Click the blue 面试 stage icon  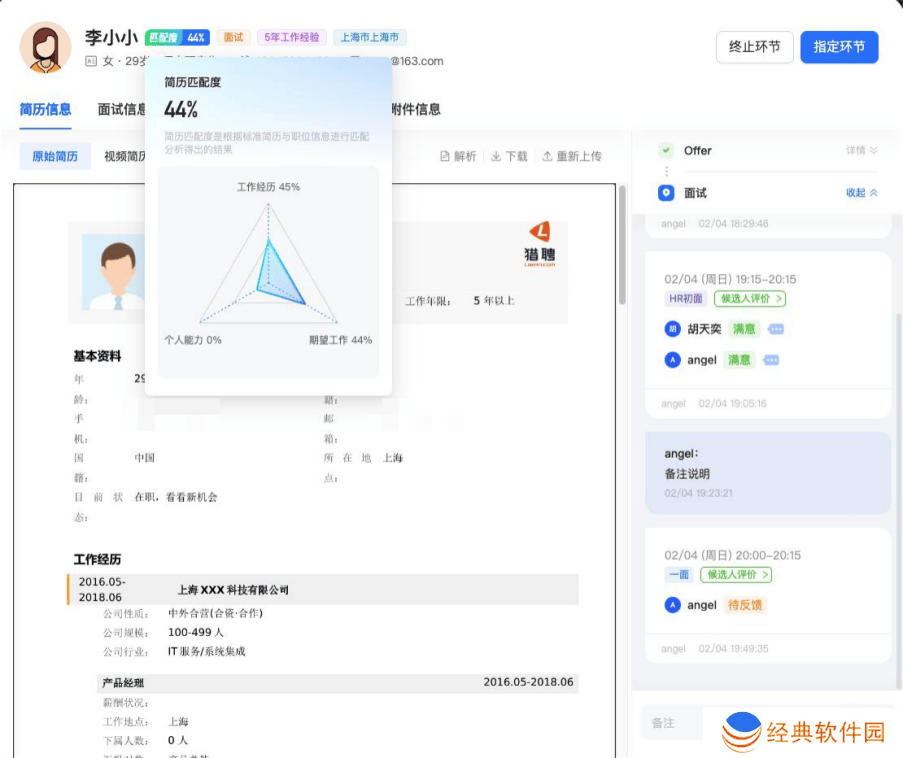(x=666, y=193)
